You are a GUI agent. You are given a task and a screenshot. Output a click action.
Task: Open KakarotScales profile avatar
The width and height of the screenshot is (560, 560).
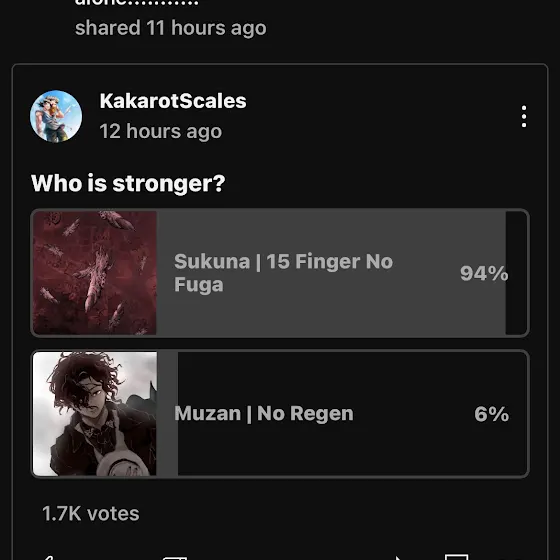pyautogui.click(x=56, y=116)
